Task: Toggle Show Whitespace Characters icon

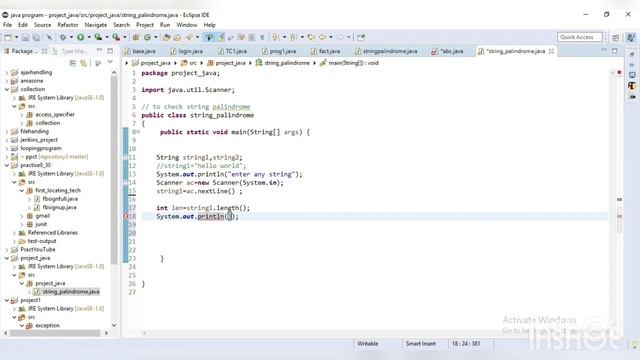Action: 262,38
